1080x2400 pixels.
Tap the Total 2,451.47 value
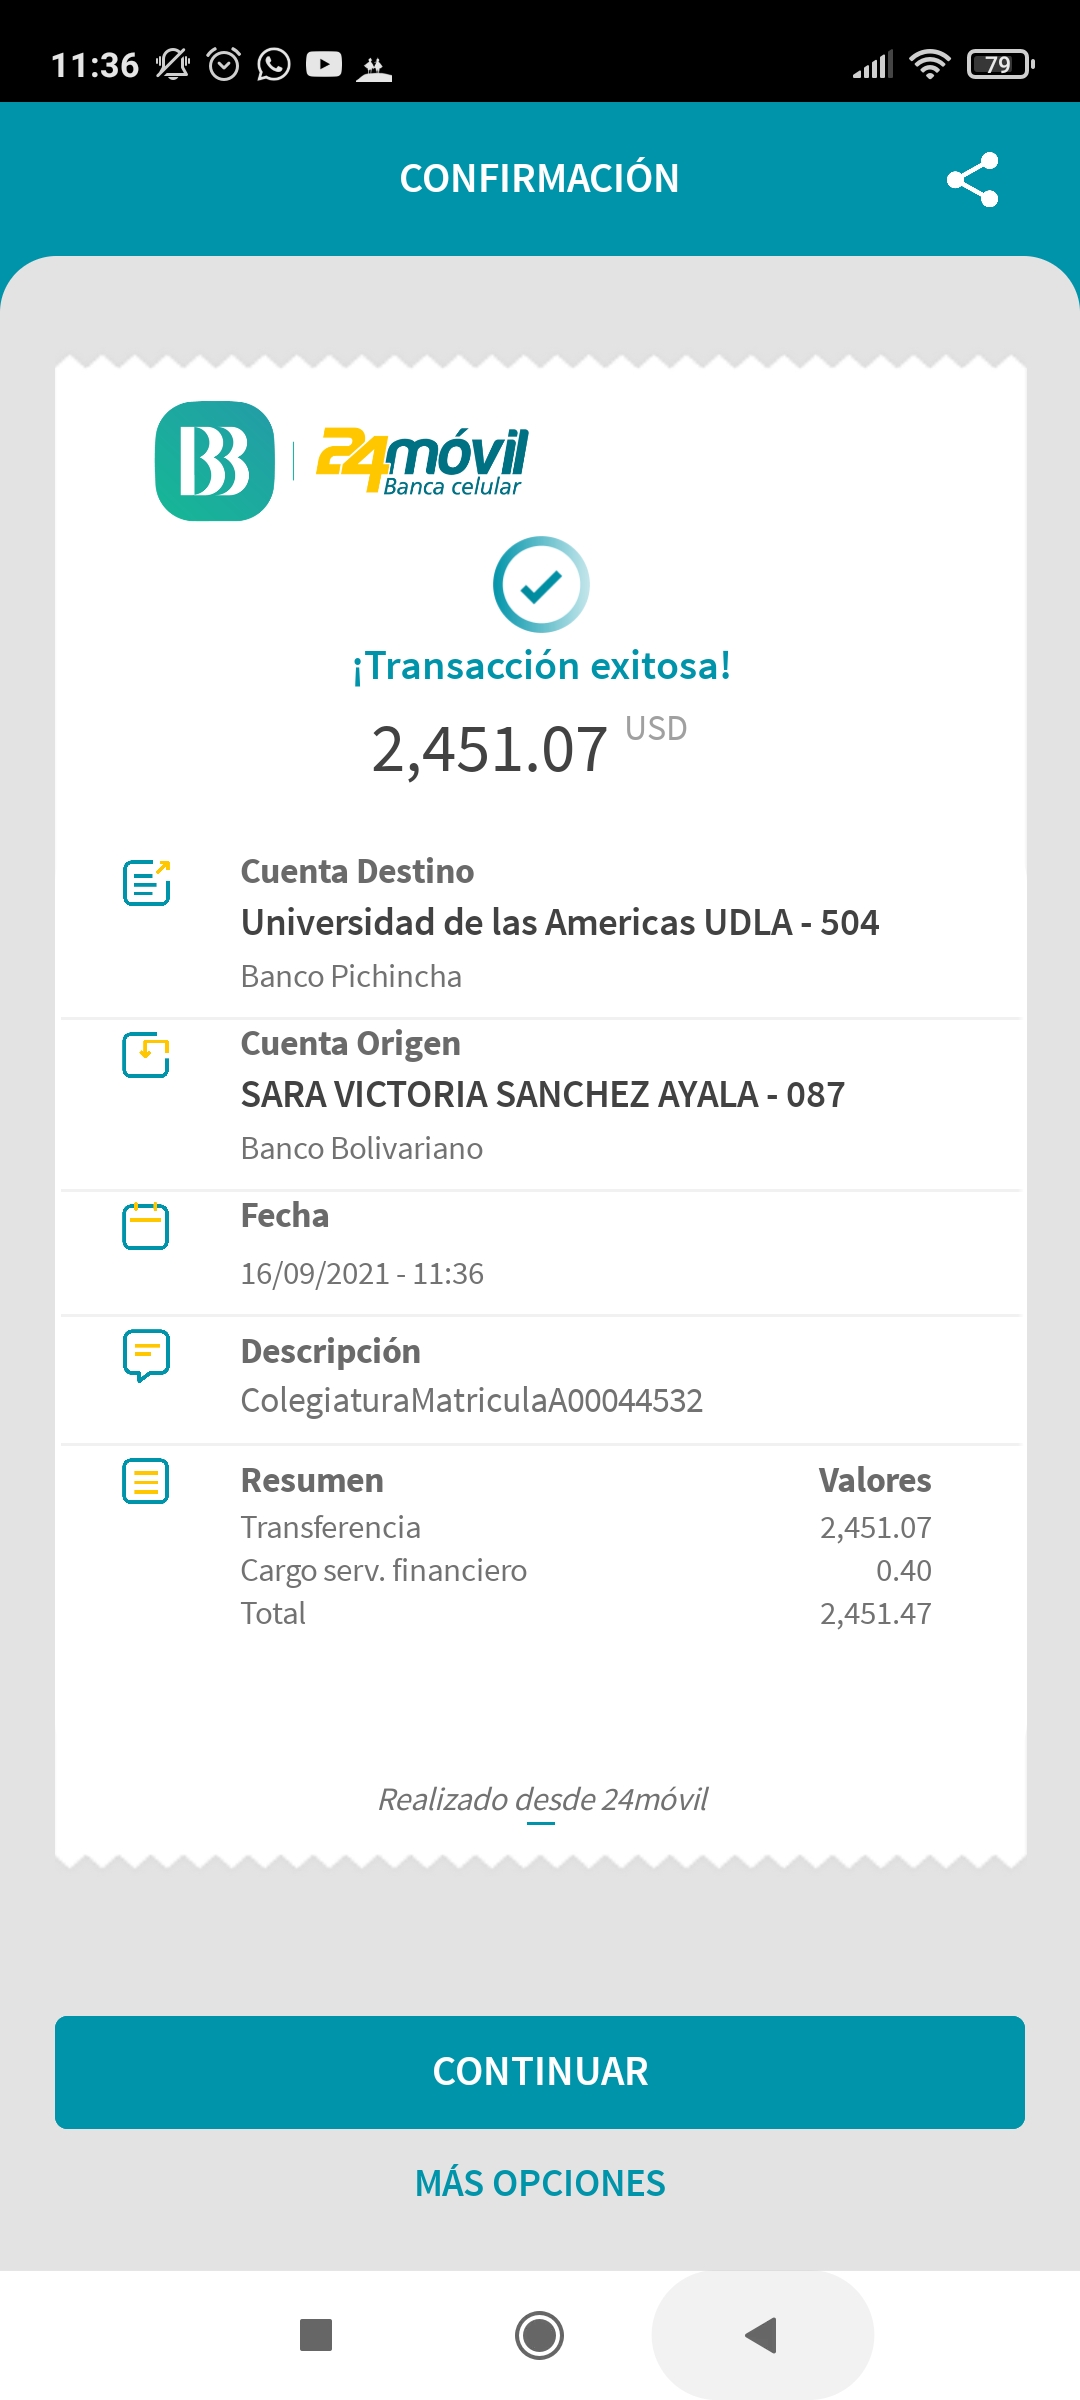875,1613
